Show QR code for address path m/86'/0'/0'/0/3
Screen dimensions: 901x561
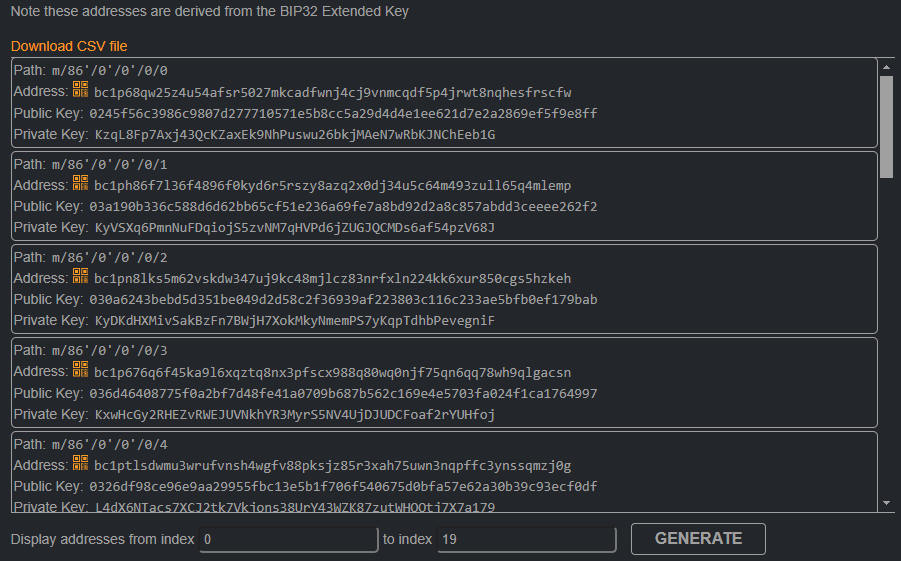(x=80, y=369)
